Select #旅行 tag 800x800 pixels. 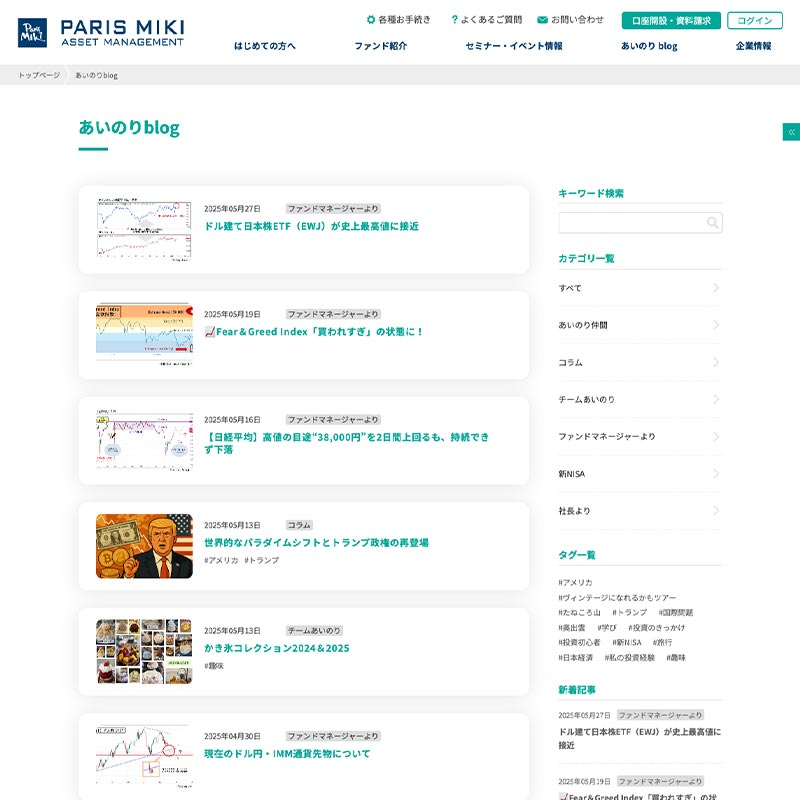662,642
